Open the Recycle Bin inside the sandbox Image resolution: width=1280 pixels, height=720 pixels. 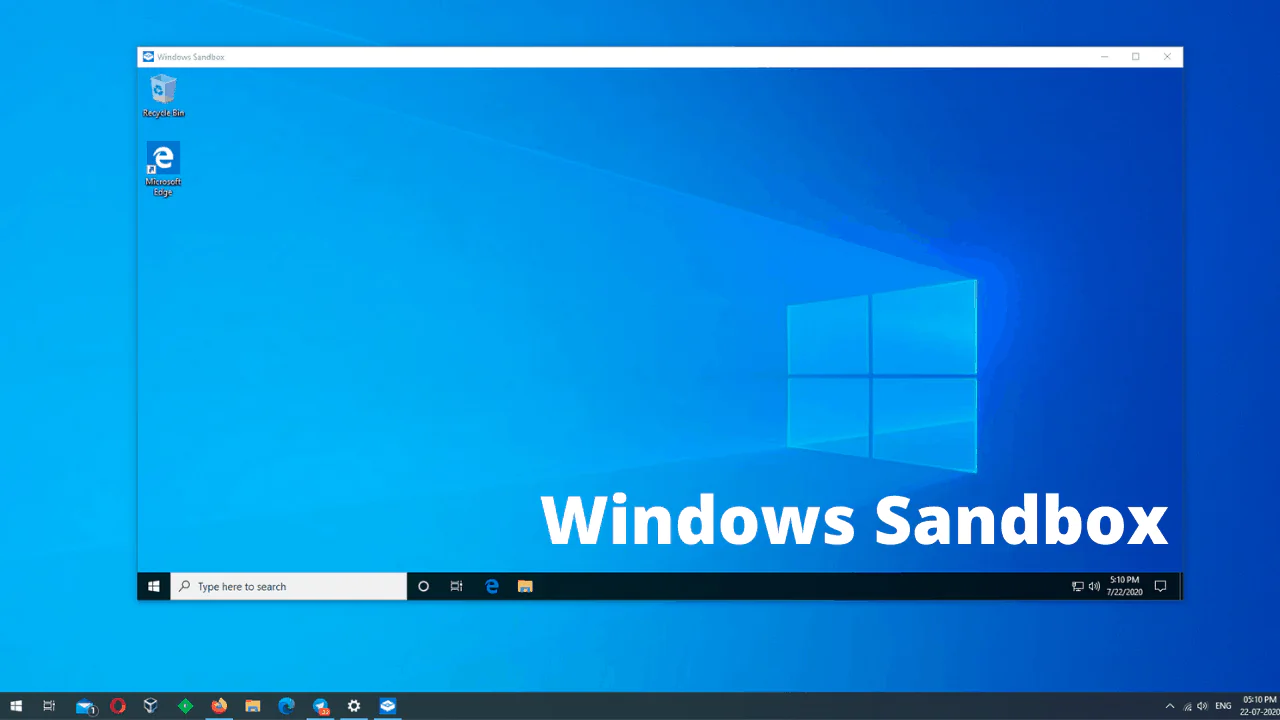163,96
